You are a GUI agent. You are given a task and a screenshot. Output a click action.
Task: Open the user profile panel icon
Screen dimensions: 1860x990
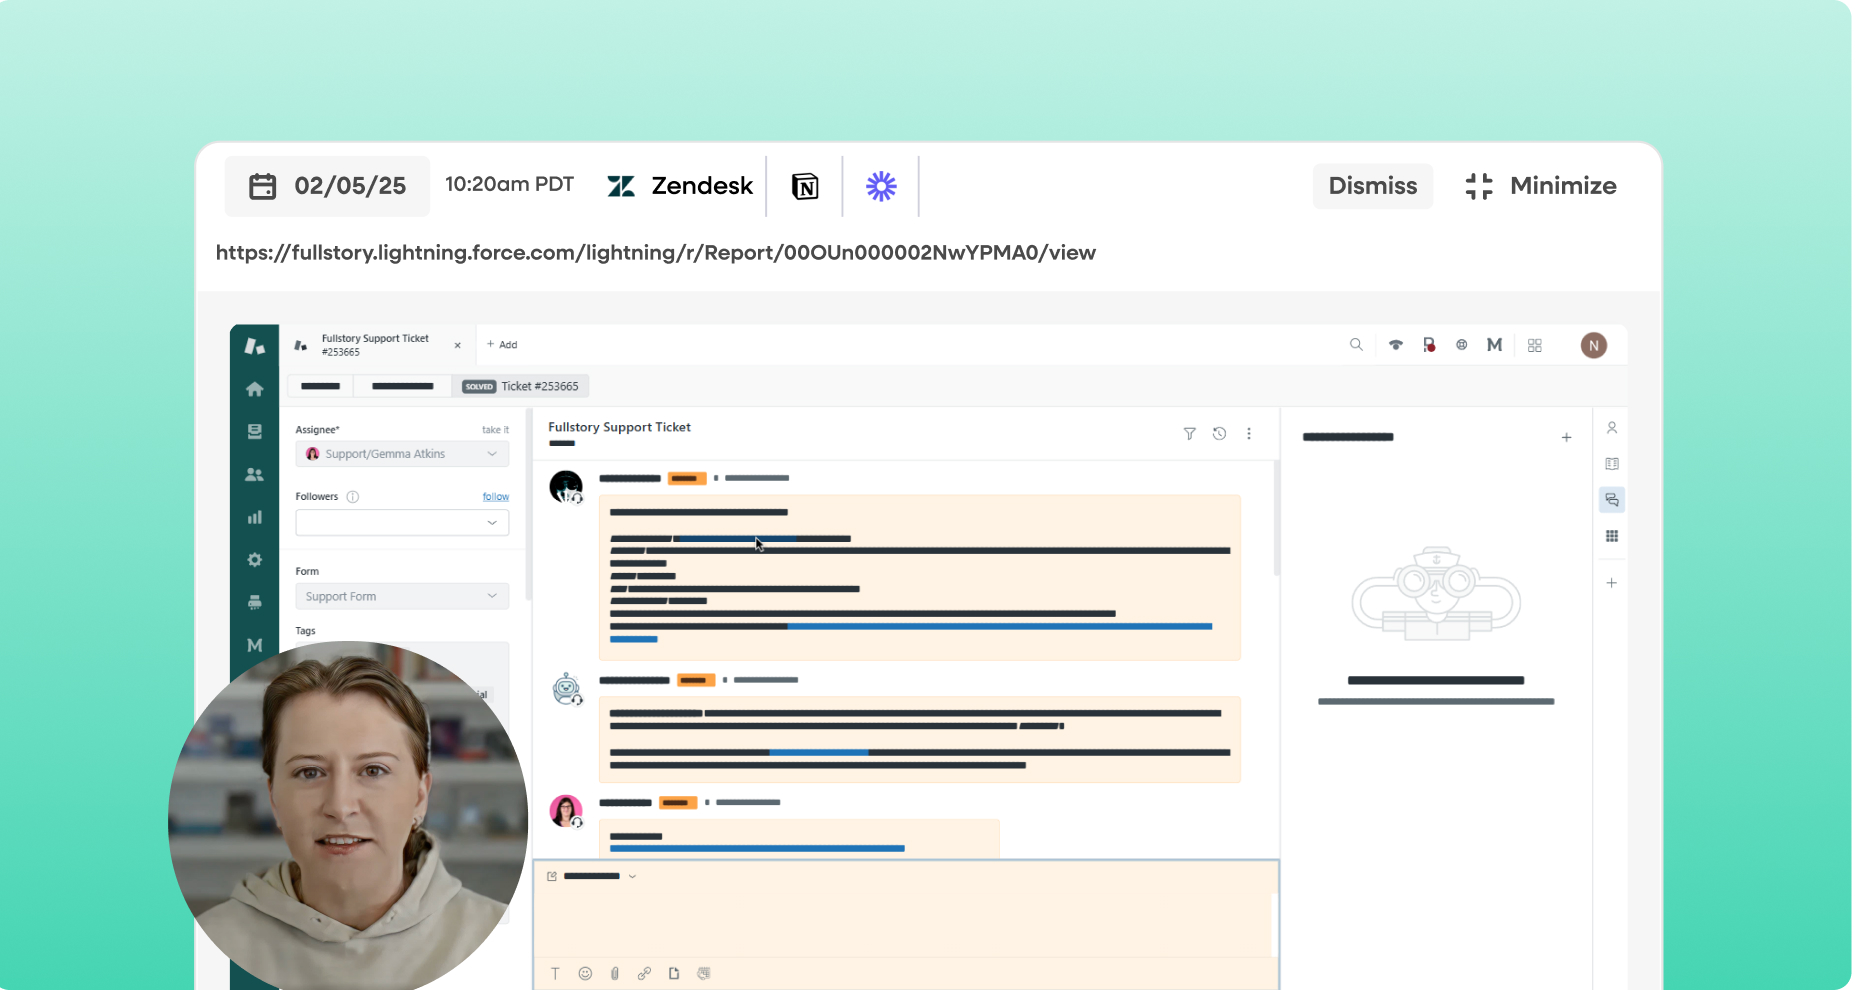(x=1612, y=428)
